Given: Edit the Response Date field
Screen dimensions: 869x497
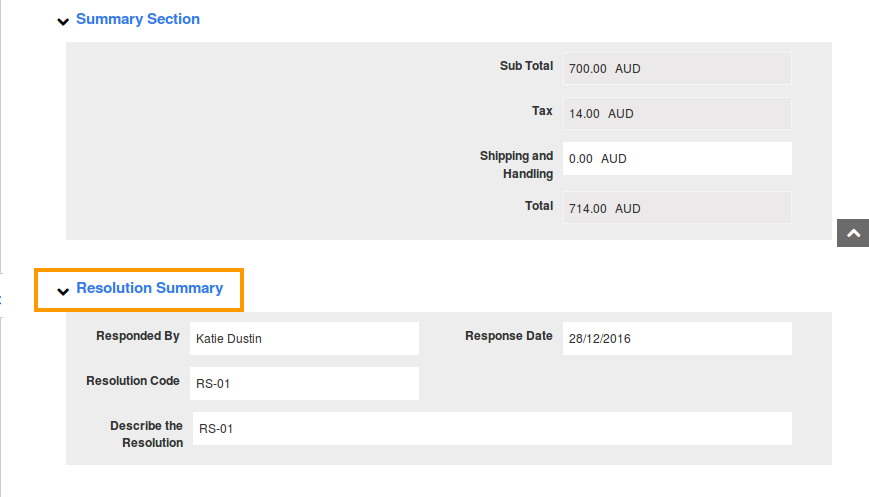Looking at the screenshot, I should (677, 339).
